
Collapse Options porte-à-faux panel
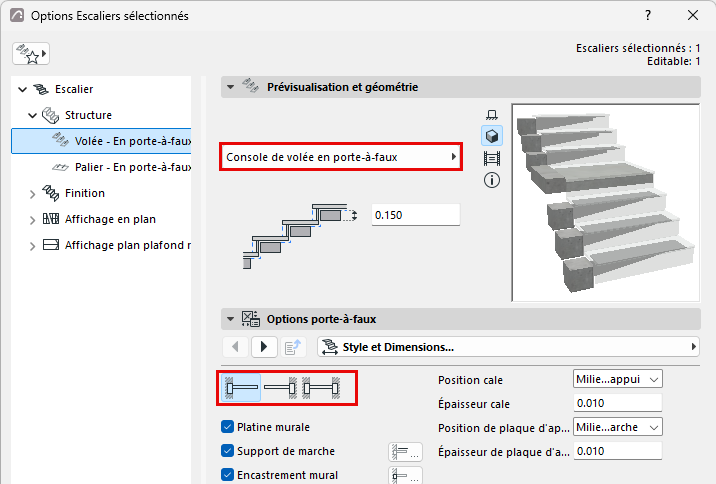coord(231,319)
